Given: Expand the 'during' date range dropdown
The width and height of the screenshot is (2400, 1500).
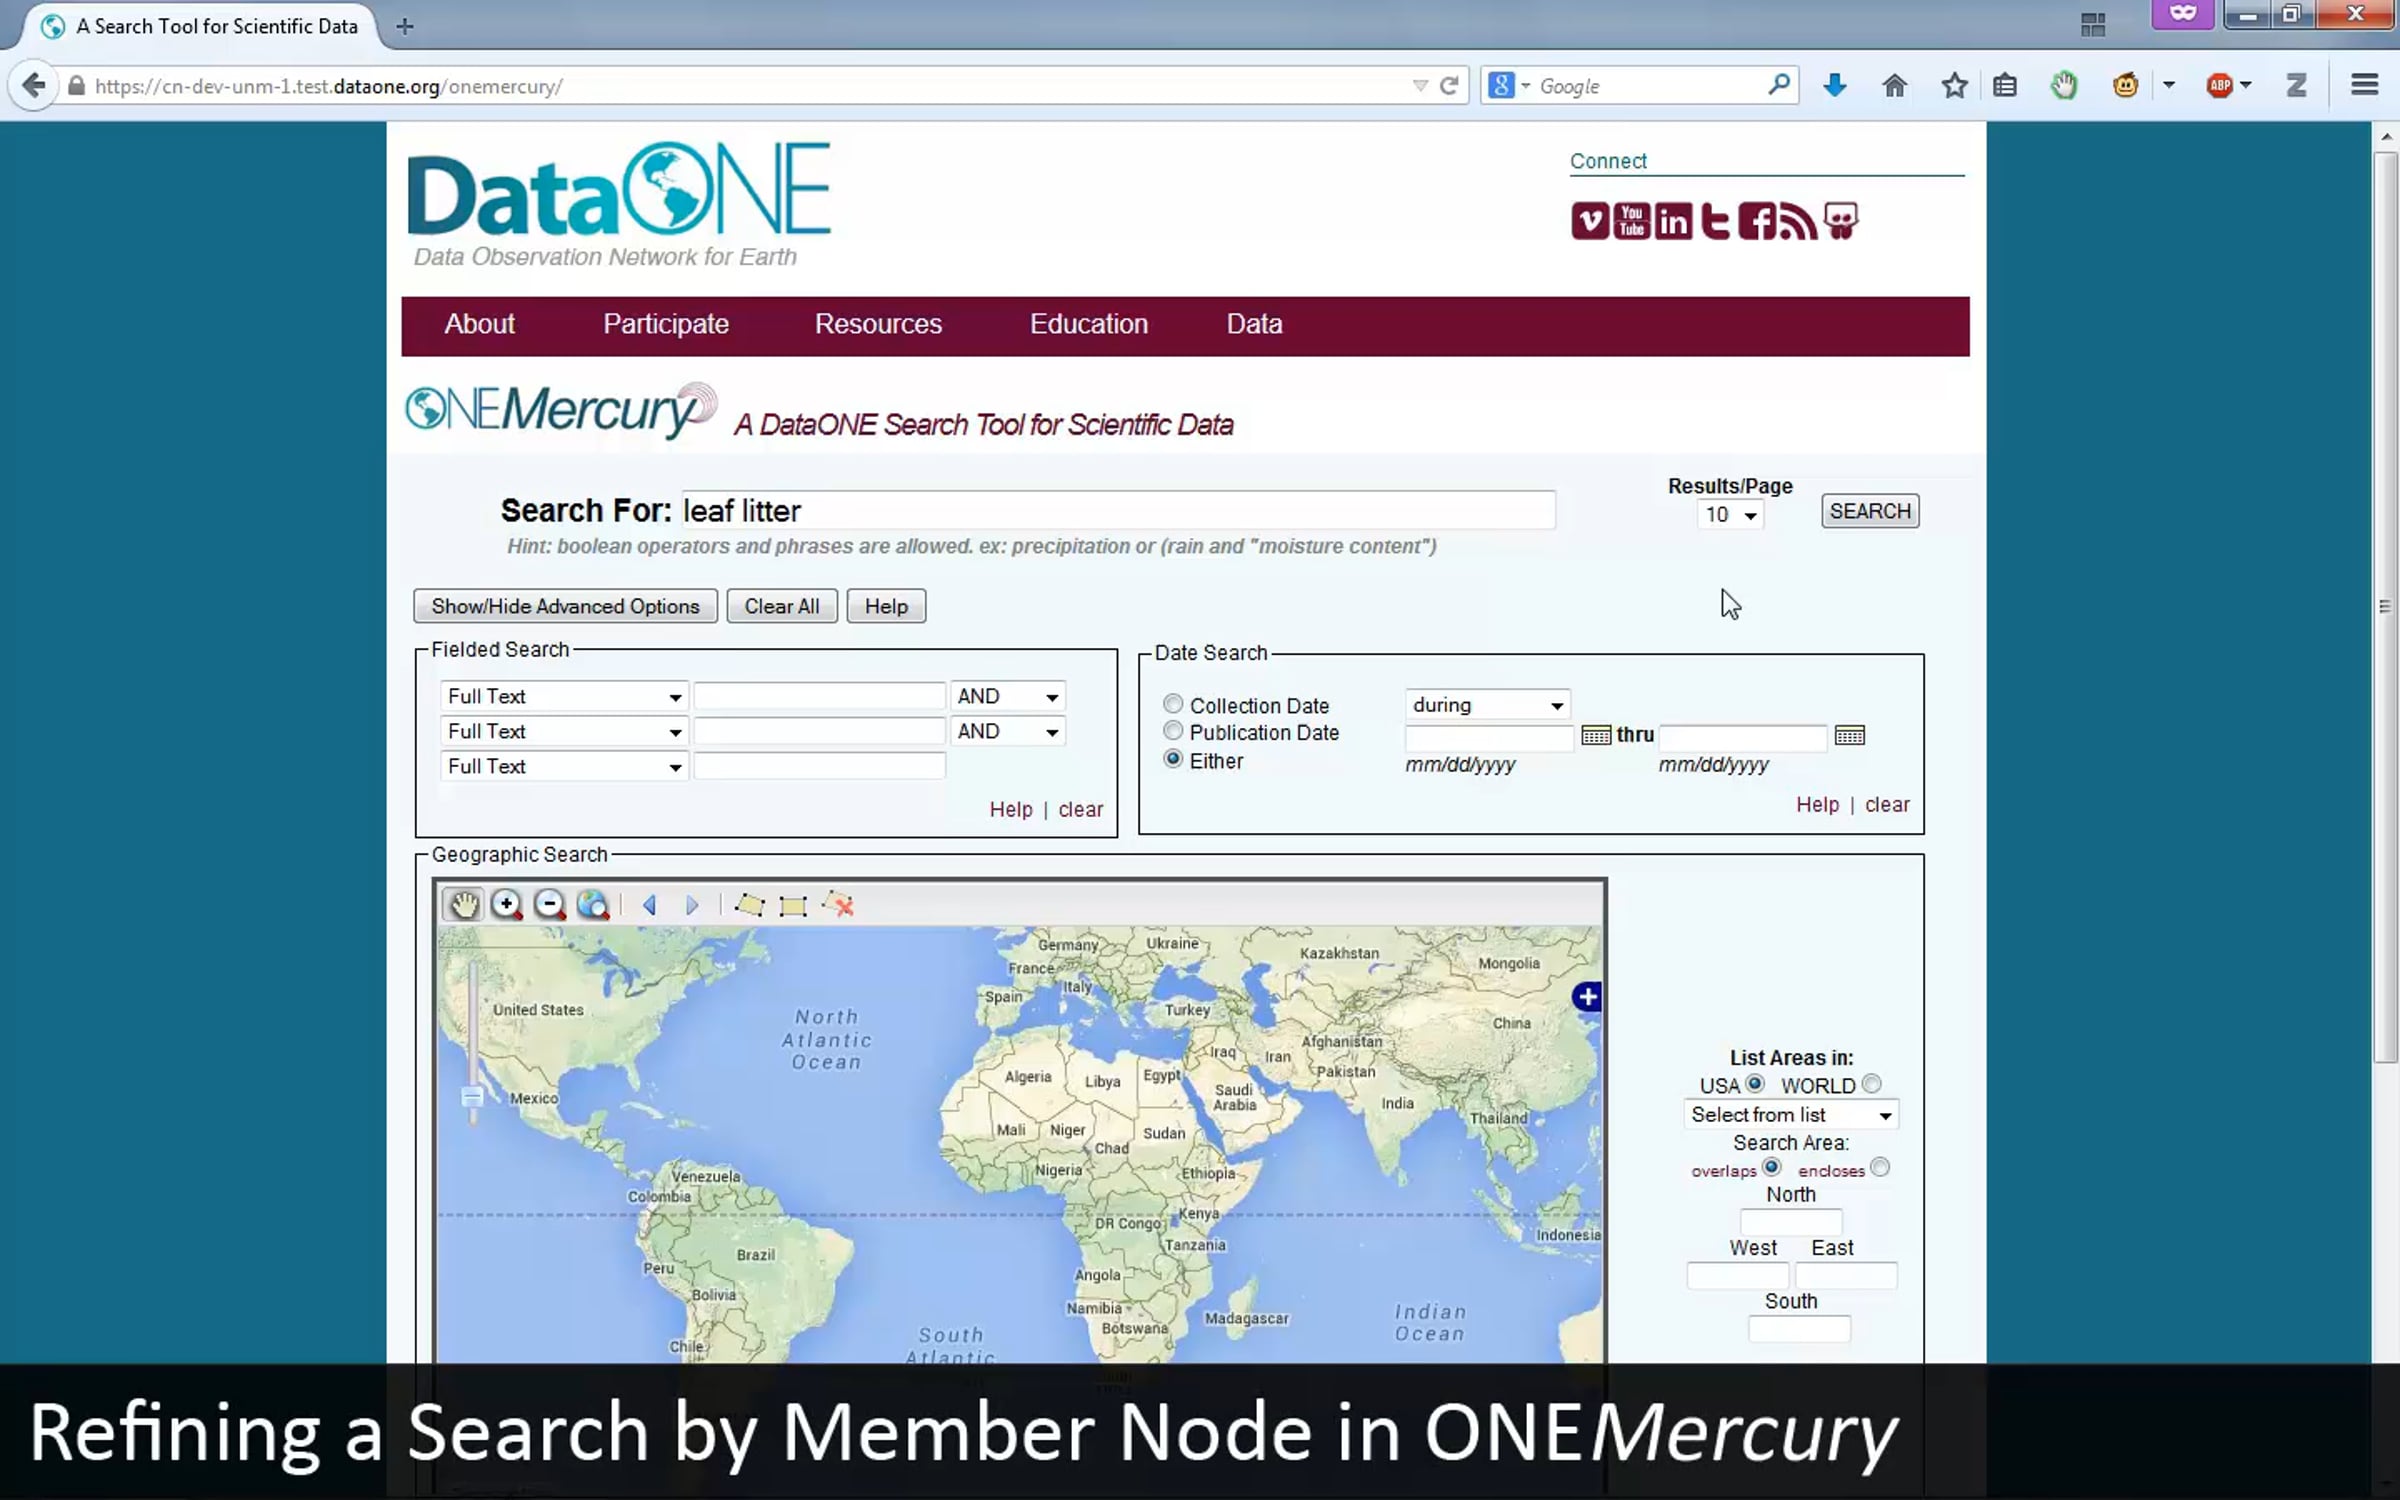Looking at the screenshot, I should pos(1487,705).
